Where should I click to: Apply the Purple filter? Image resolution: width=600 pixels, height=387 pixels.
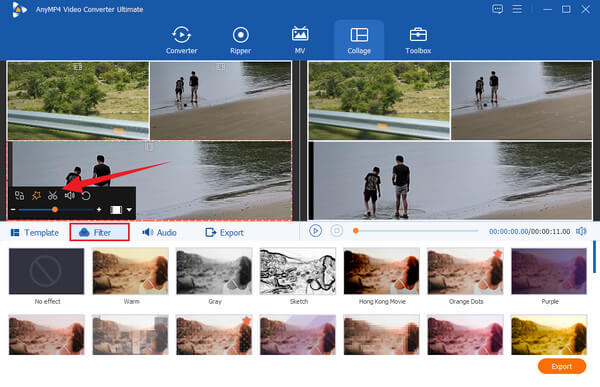[x=549, y=271]
